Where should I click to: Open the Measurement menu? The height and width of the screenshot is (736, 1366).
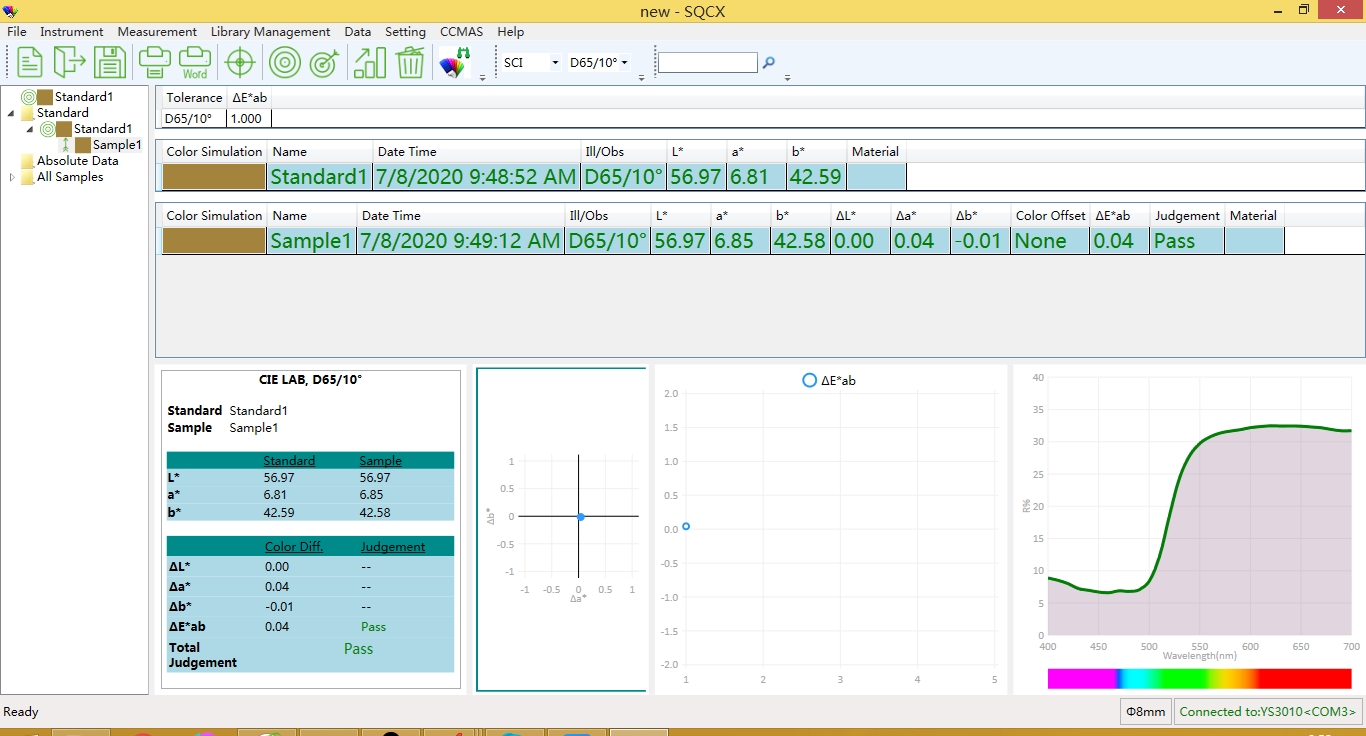157,32
